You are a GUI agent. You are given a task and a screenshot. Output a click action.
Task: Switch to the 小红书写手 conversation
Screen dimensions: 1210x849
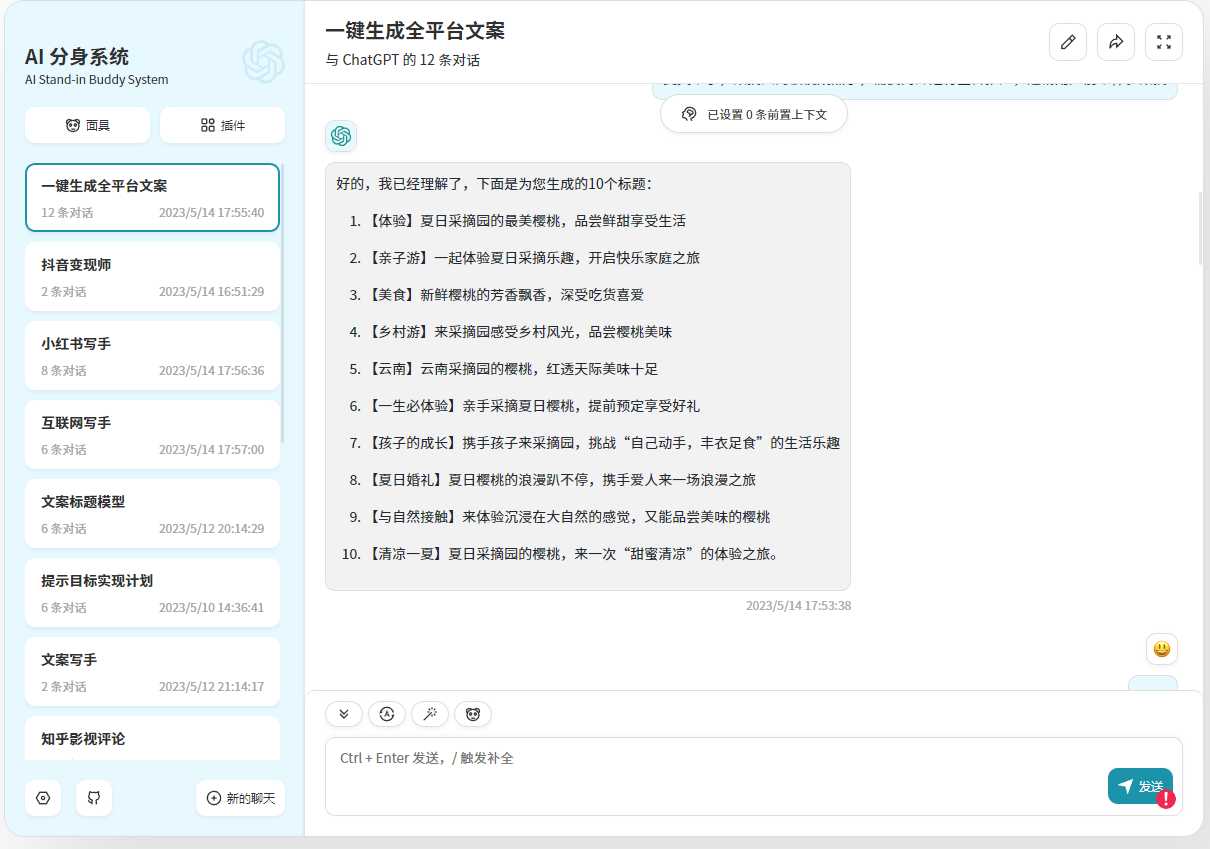152,355
